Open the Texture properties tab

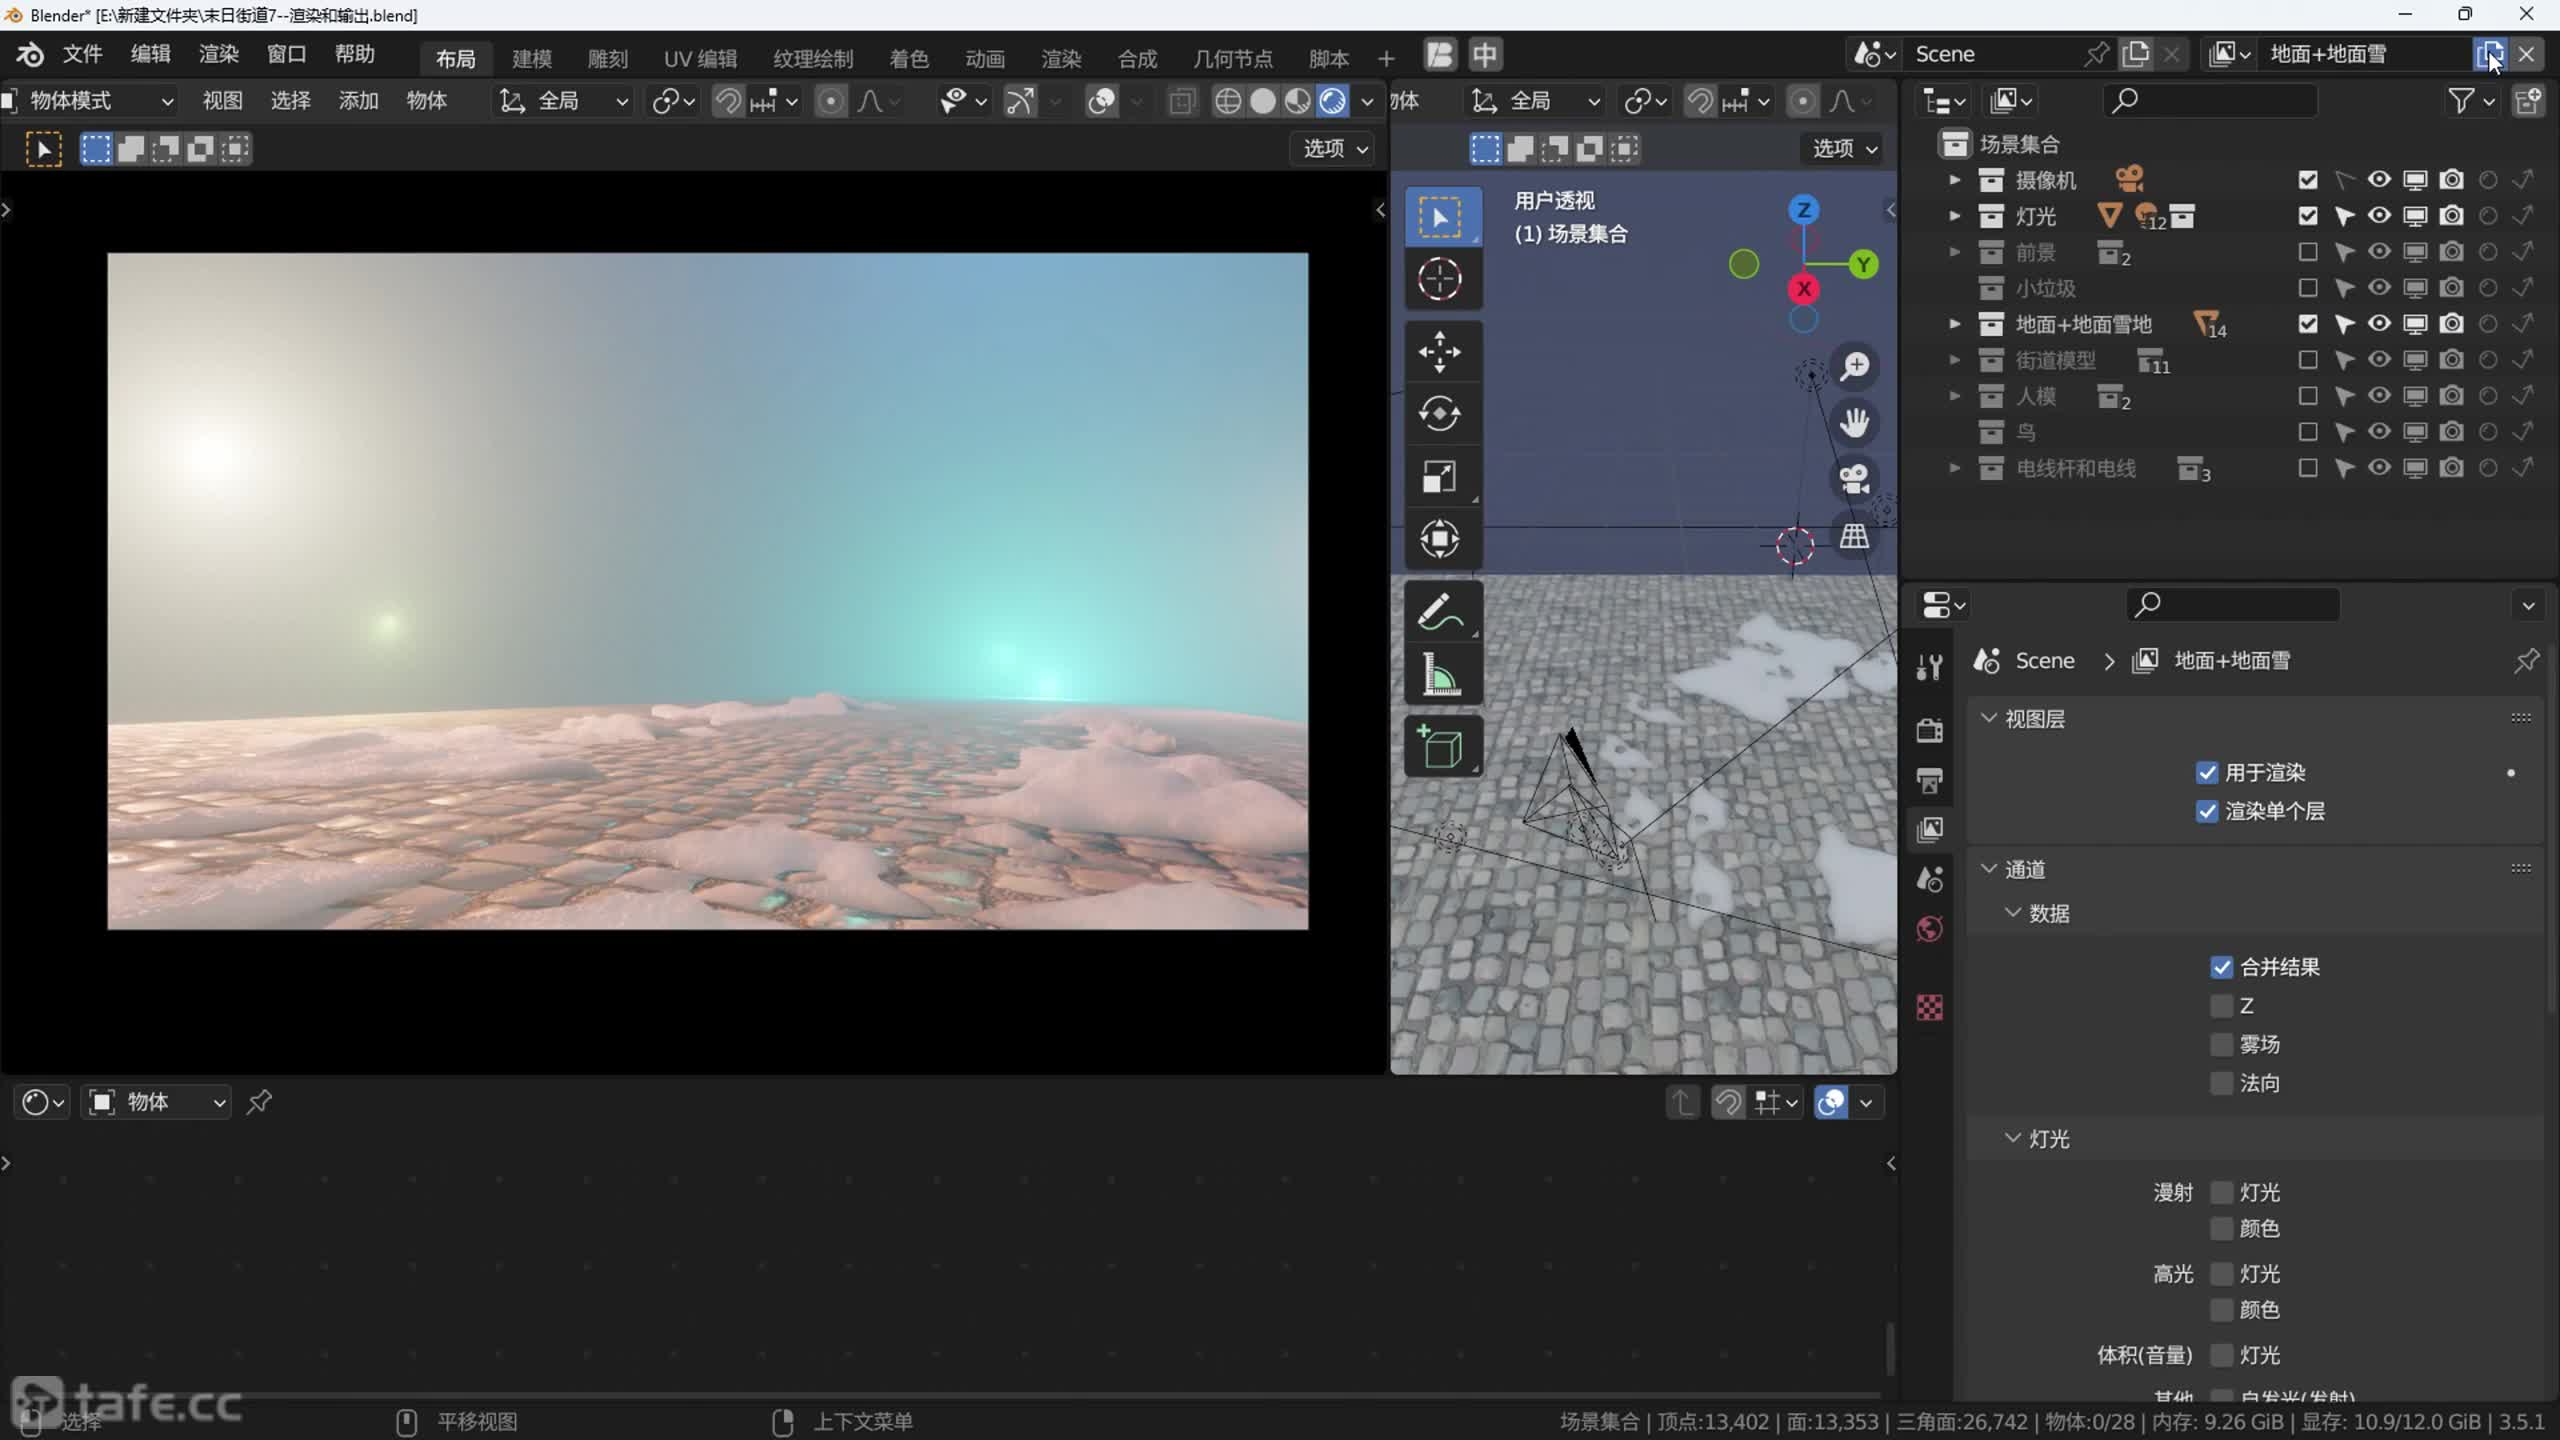coord(1930,1007)
